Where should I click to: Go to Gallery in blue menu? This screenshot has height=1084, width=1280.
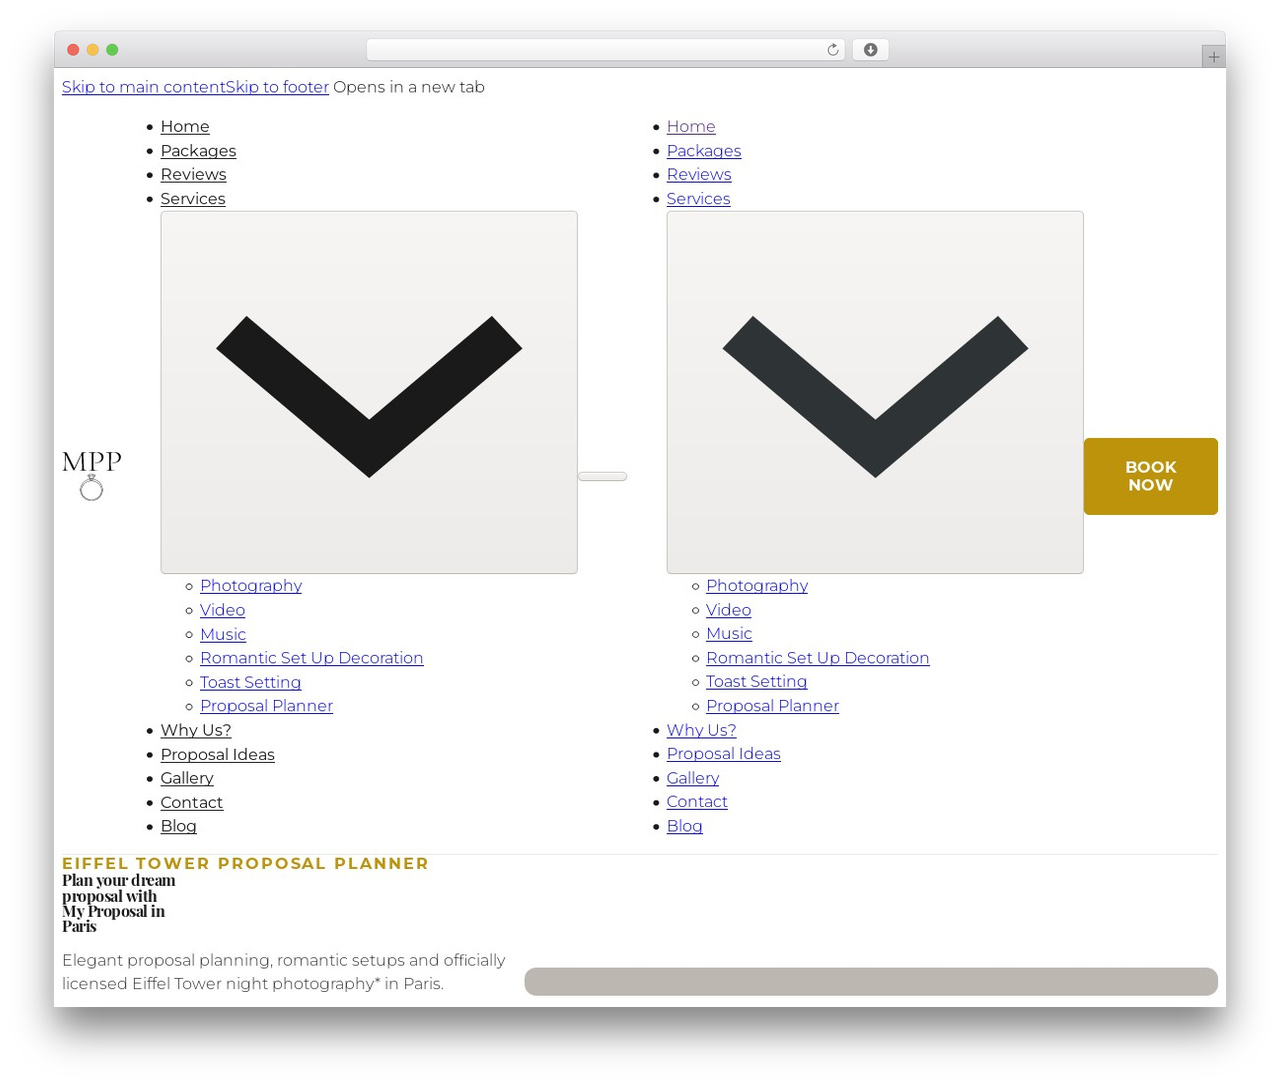pyautogui.click(x=693, y=778)
